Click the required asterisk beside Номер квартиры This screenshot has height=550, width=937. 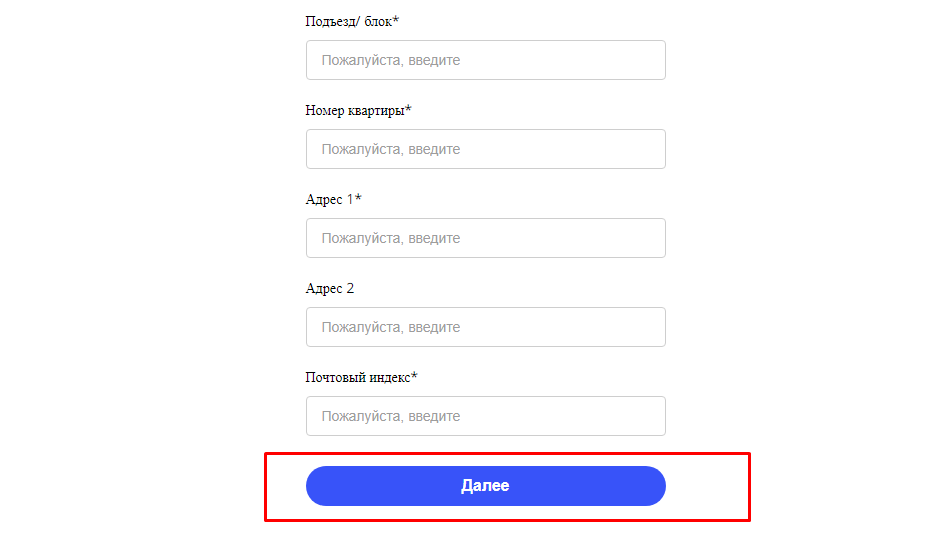point(408,109)
